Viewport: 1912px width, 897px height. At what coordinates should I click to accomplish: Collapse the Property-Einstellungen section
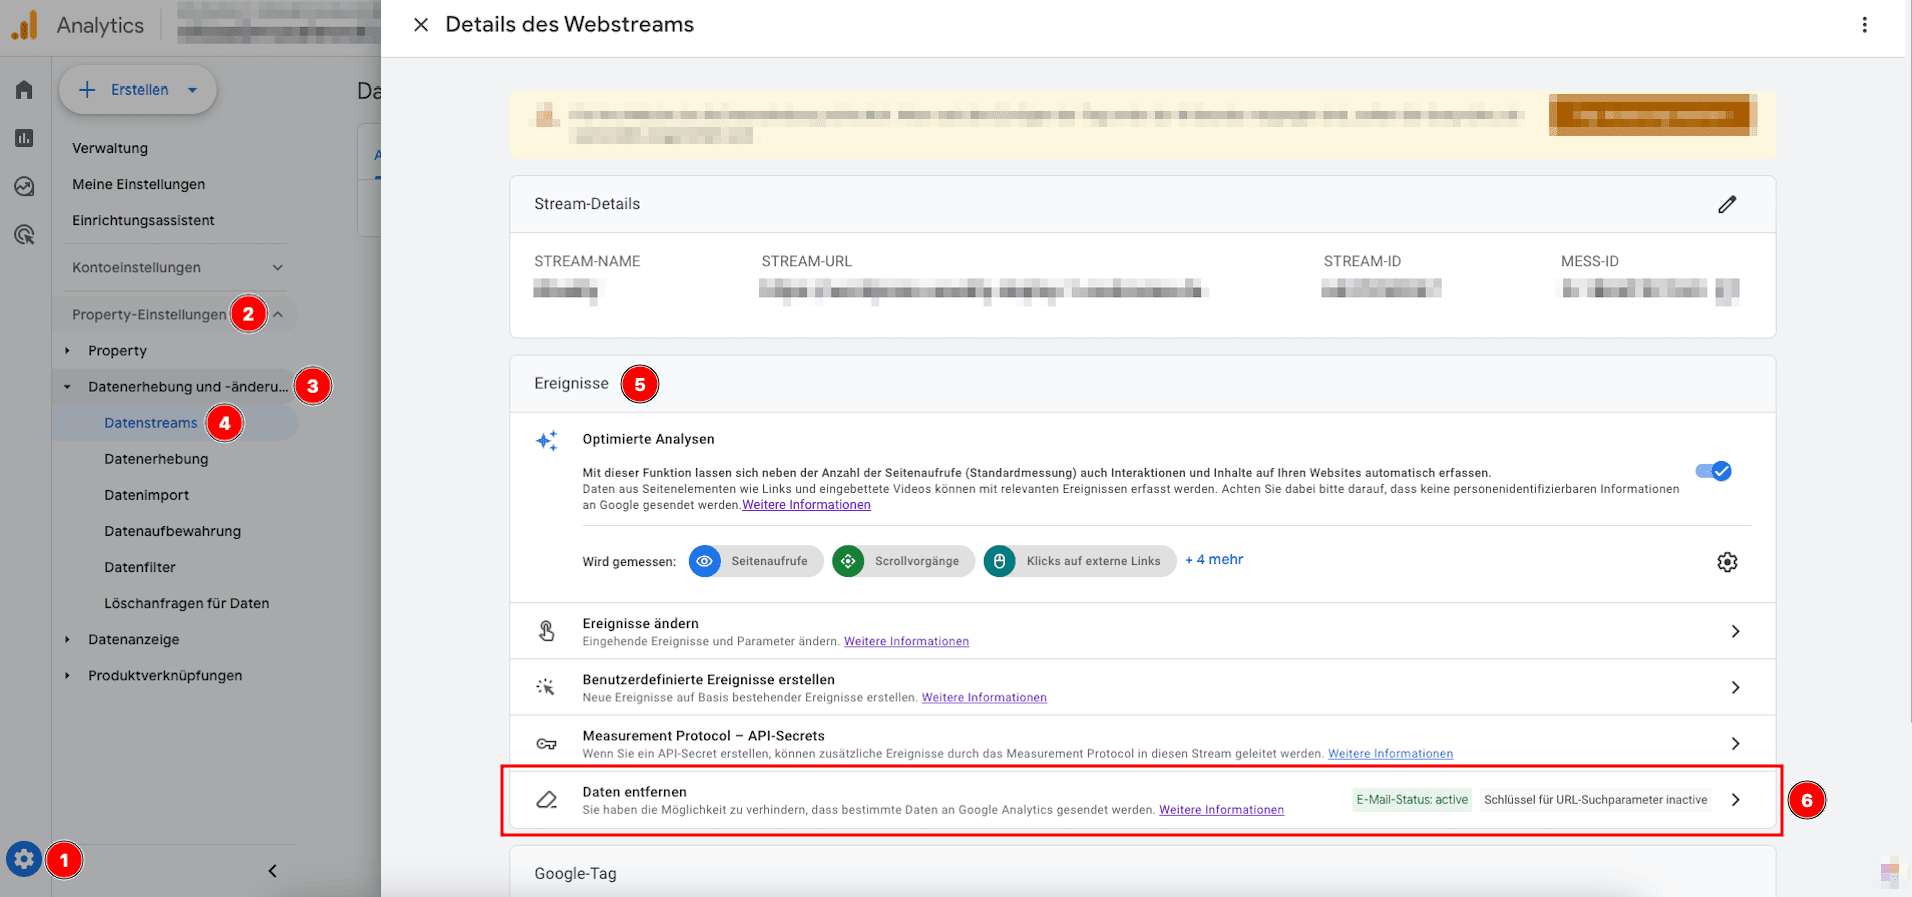coord(278,314)
